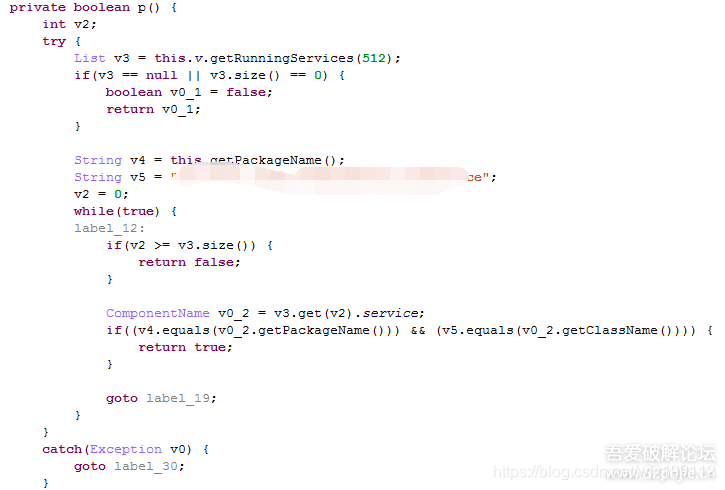
Task: Click the ComponentName type identifier
Action: click(158, 313)
